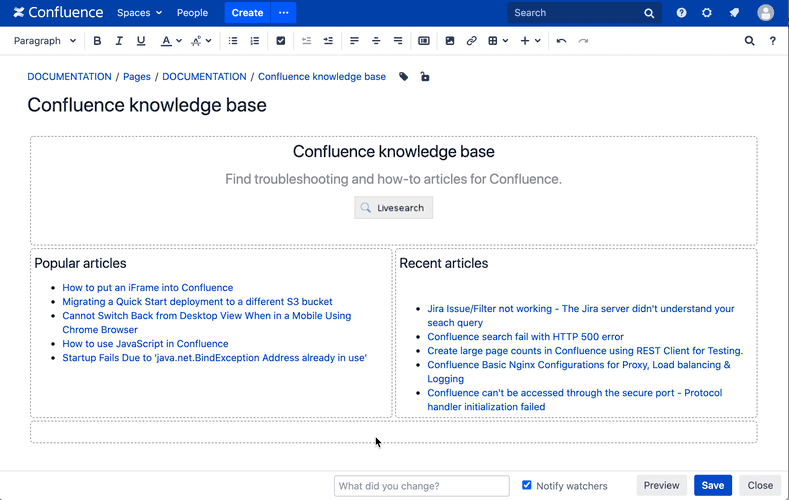Insert a bullet list
The height and width of the screenshot is (500, 789).
point(233,41)
